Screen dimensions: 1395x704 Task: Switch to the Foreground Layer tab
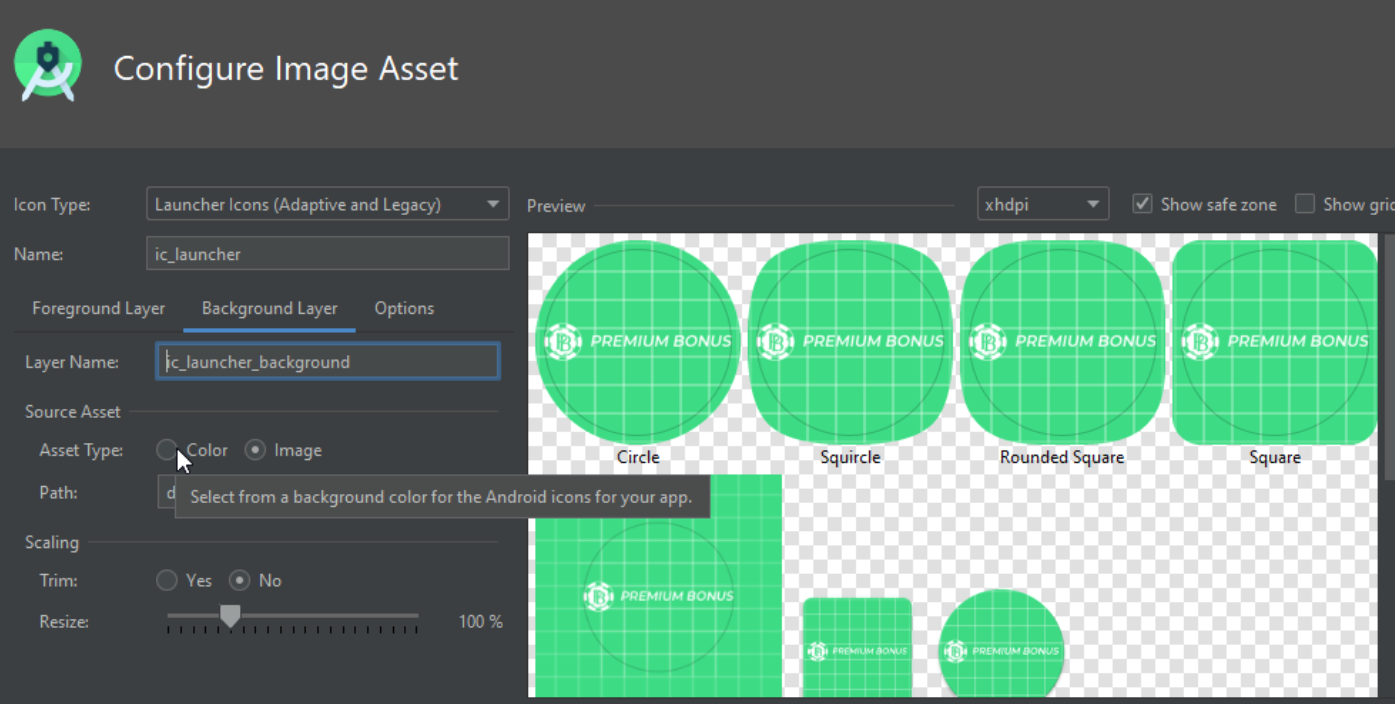pyautogui.click(x=98, y=308)
